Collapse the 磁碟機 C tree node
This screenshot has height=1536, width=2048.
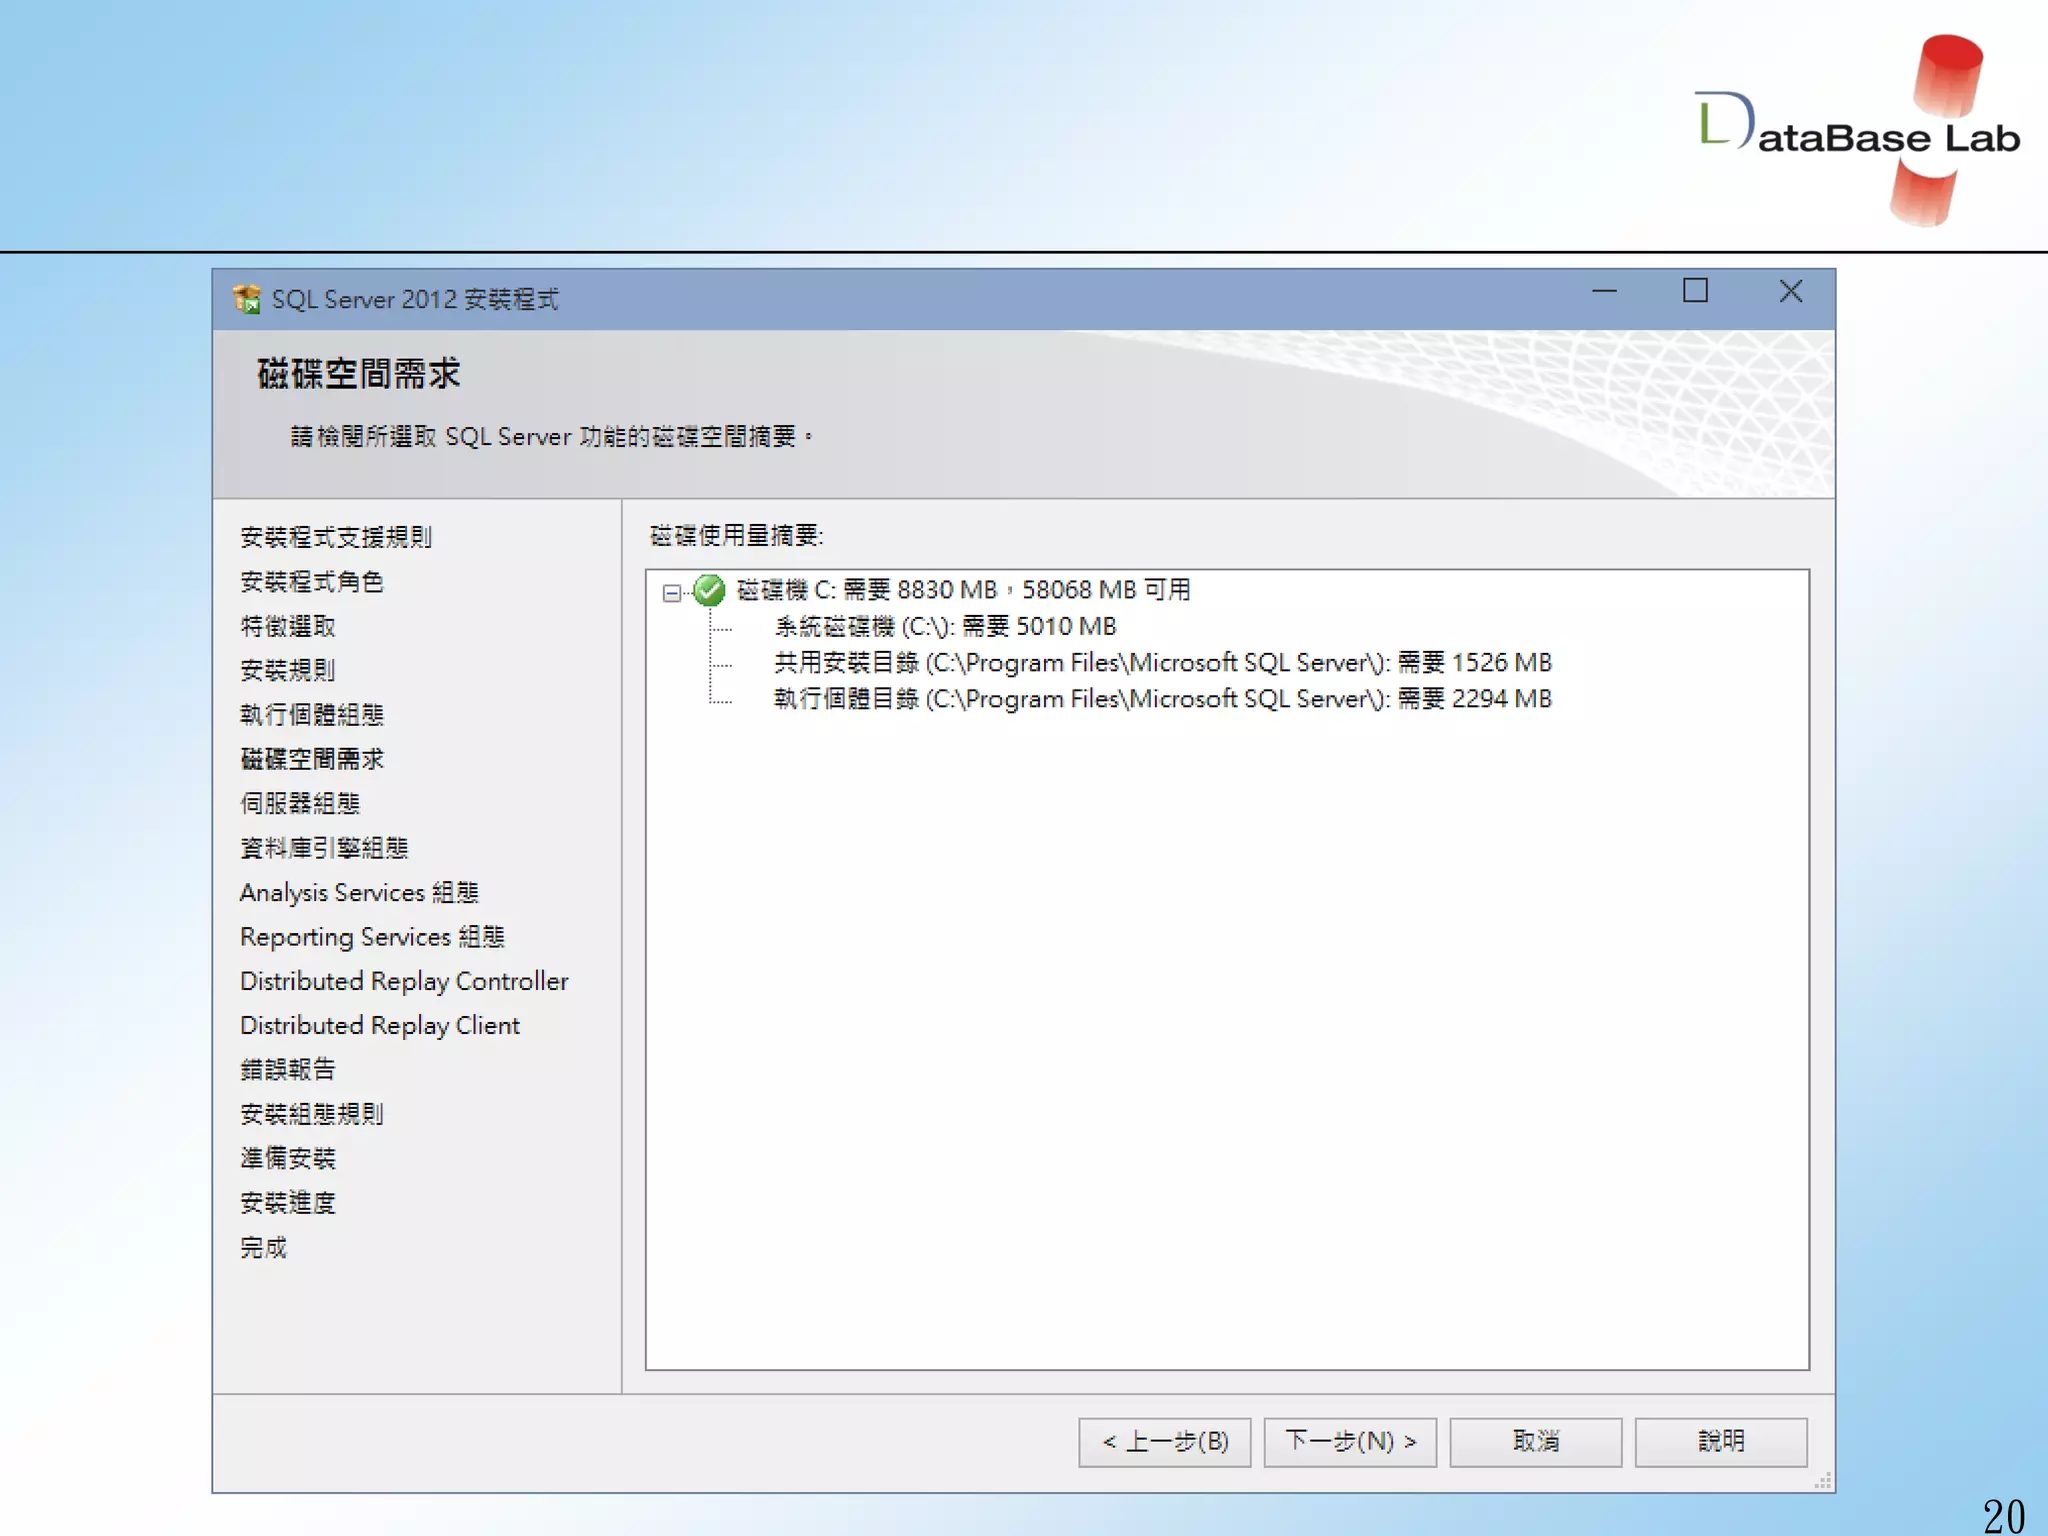coord(672,593)
